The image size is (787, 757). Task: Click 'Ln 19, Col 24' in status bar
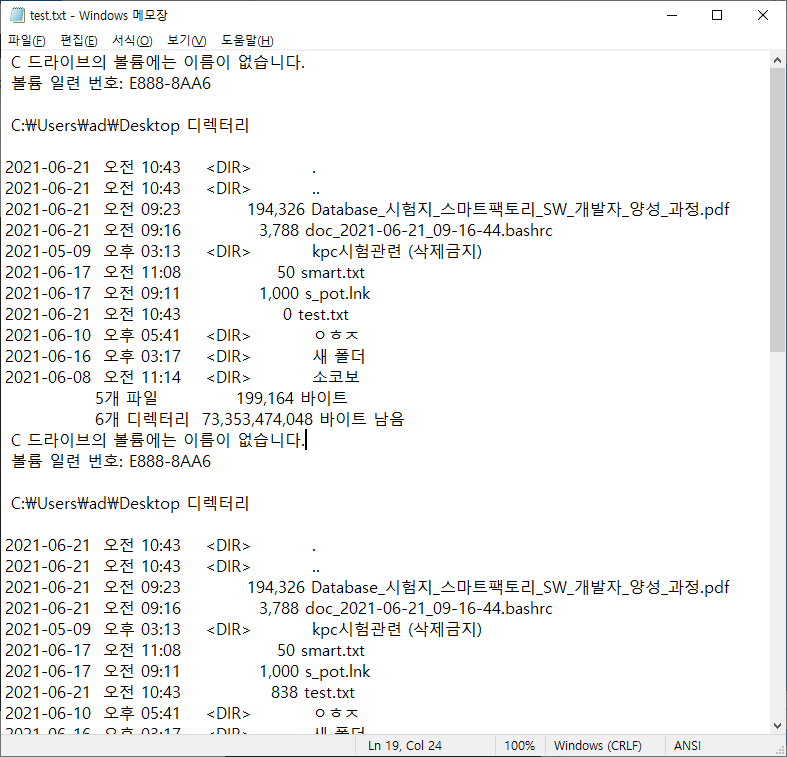[405, 745]
